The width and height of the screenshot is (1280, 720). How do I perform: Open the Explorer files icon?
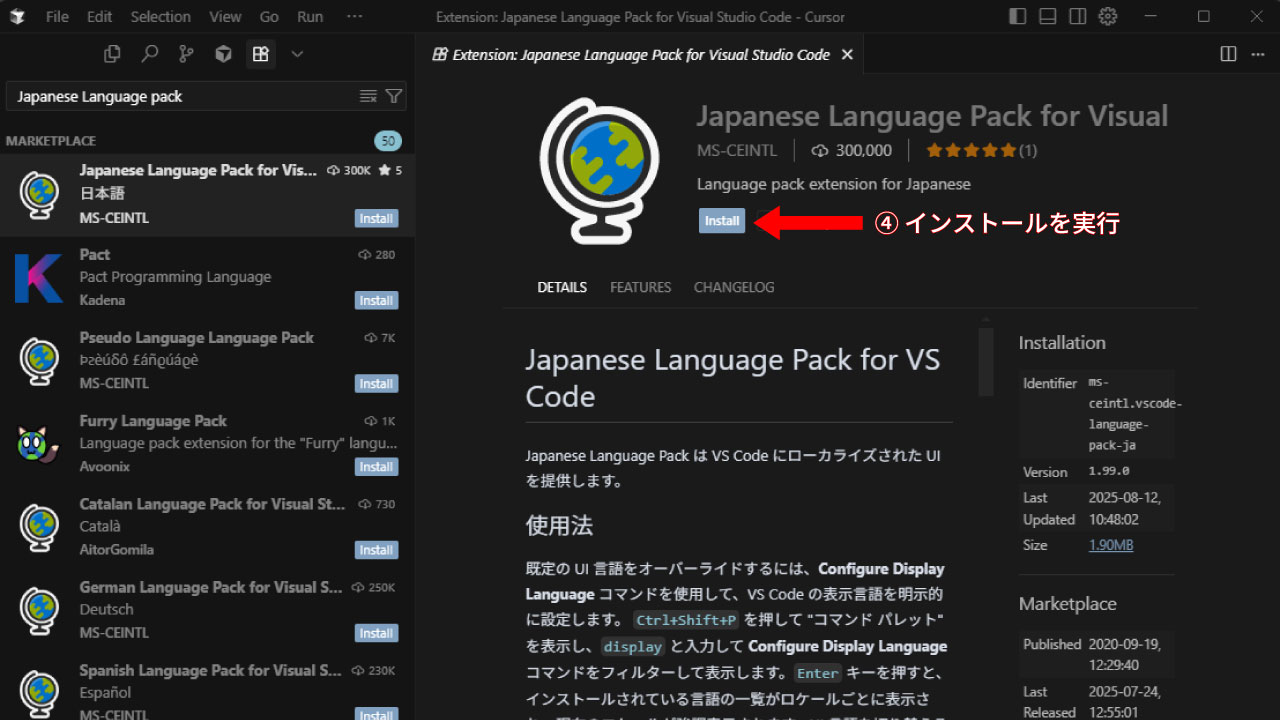tap(113, 54)
